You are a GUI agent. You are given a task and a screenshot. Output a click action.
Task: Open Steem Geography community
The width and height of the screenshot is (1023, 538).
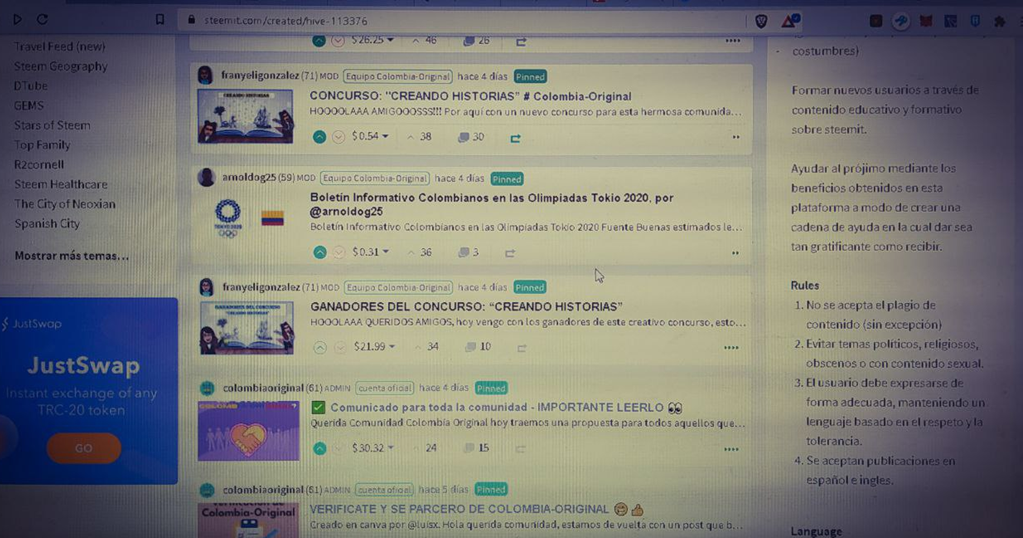[61, 66]
